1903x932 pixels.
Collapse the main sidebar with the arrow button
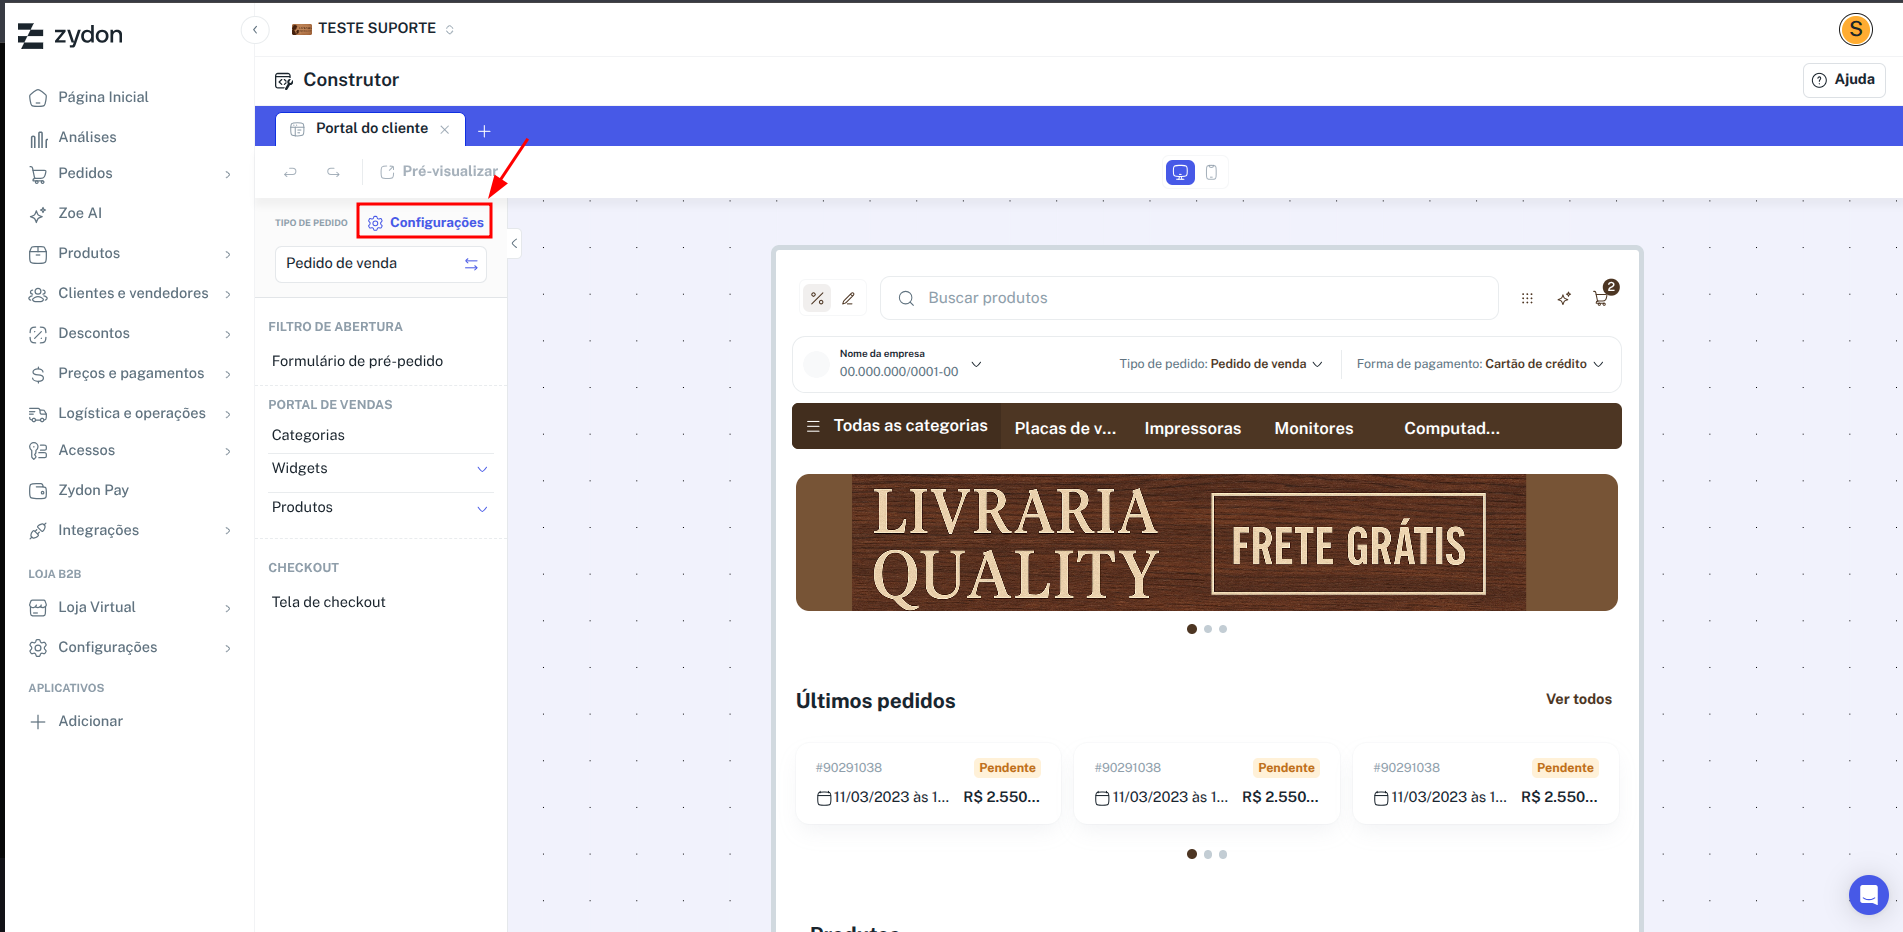255,30
